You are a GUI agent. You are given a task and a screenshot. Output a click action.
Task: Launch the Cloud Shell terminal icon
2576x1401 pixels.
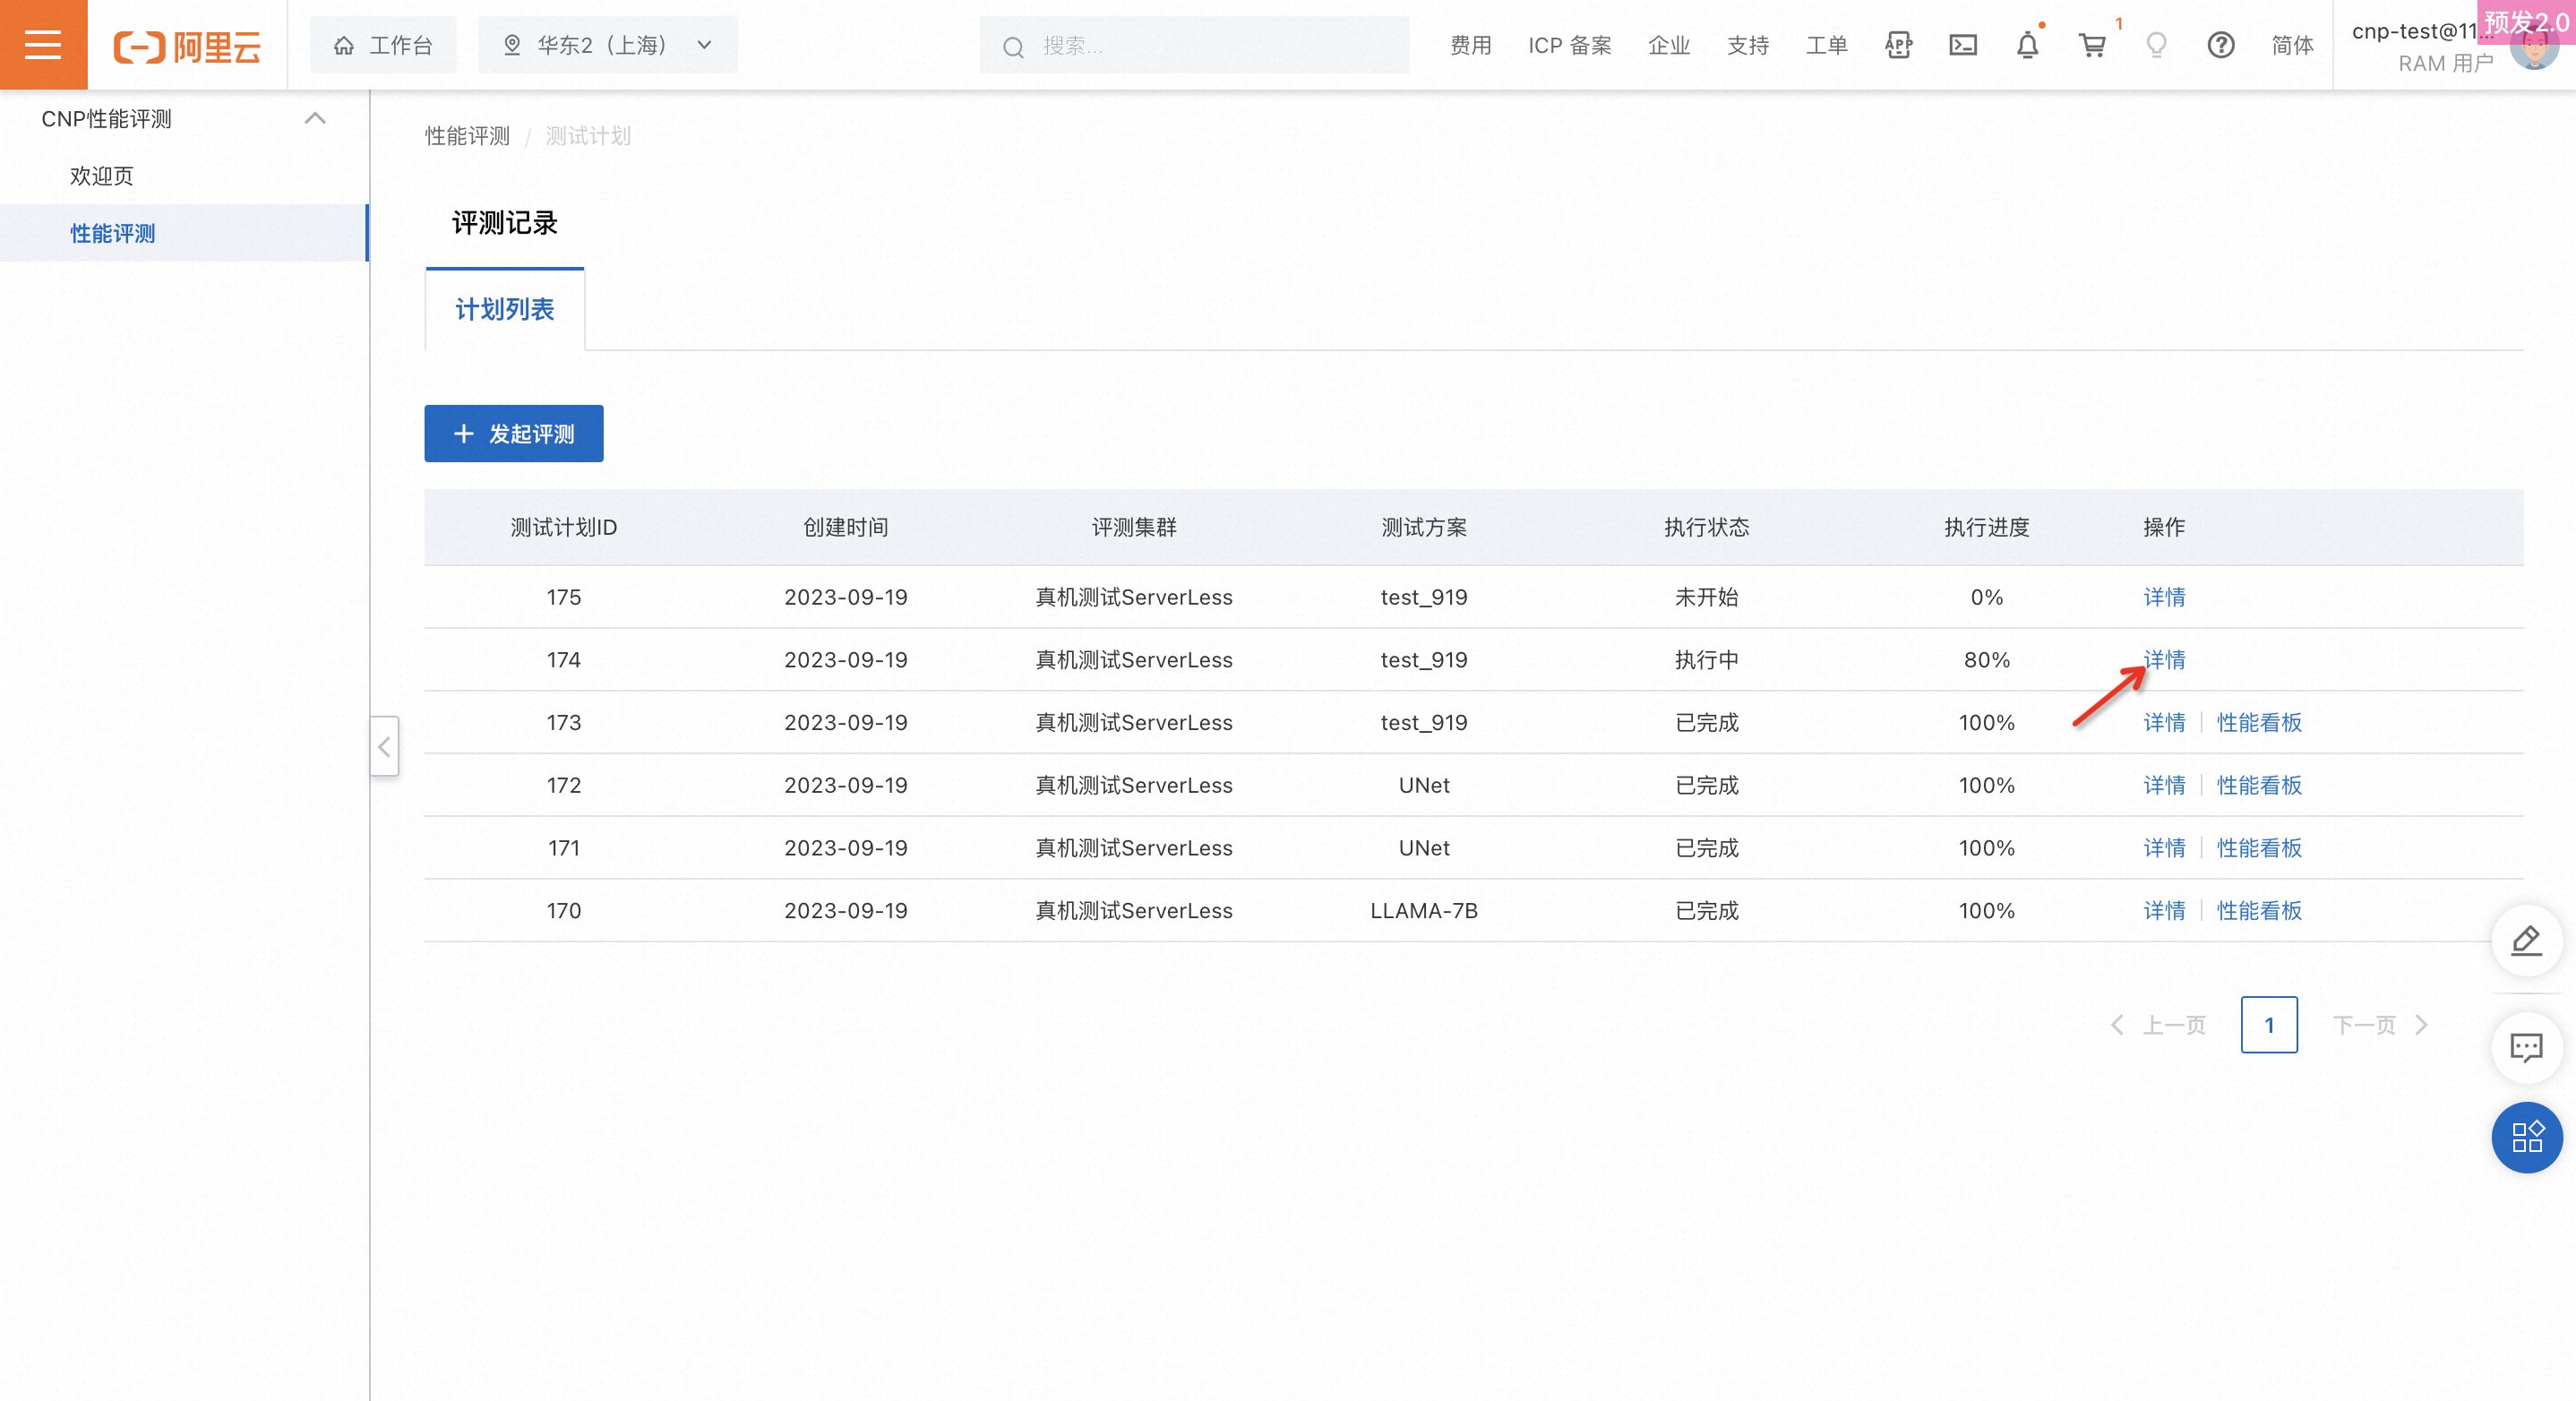coord(1963,45)
